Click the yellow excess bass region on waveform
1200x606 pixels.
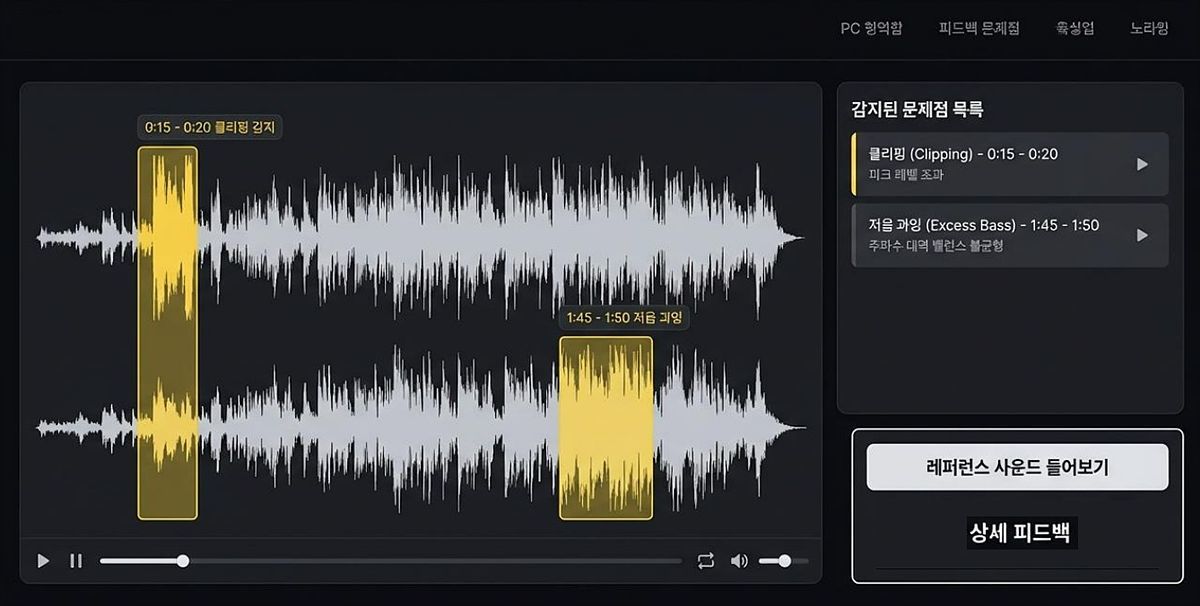point(606,428)
